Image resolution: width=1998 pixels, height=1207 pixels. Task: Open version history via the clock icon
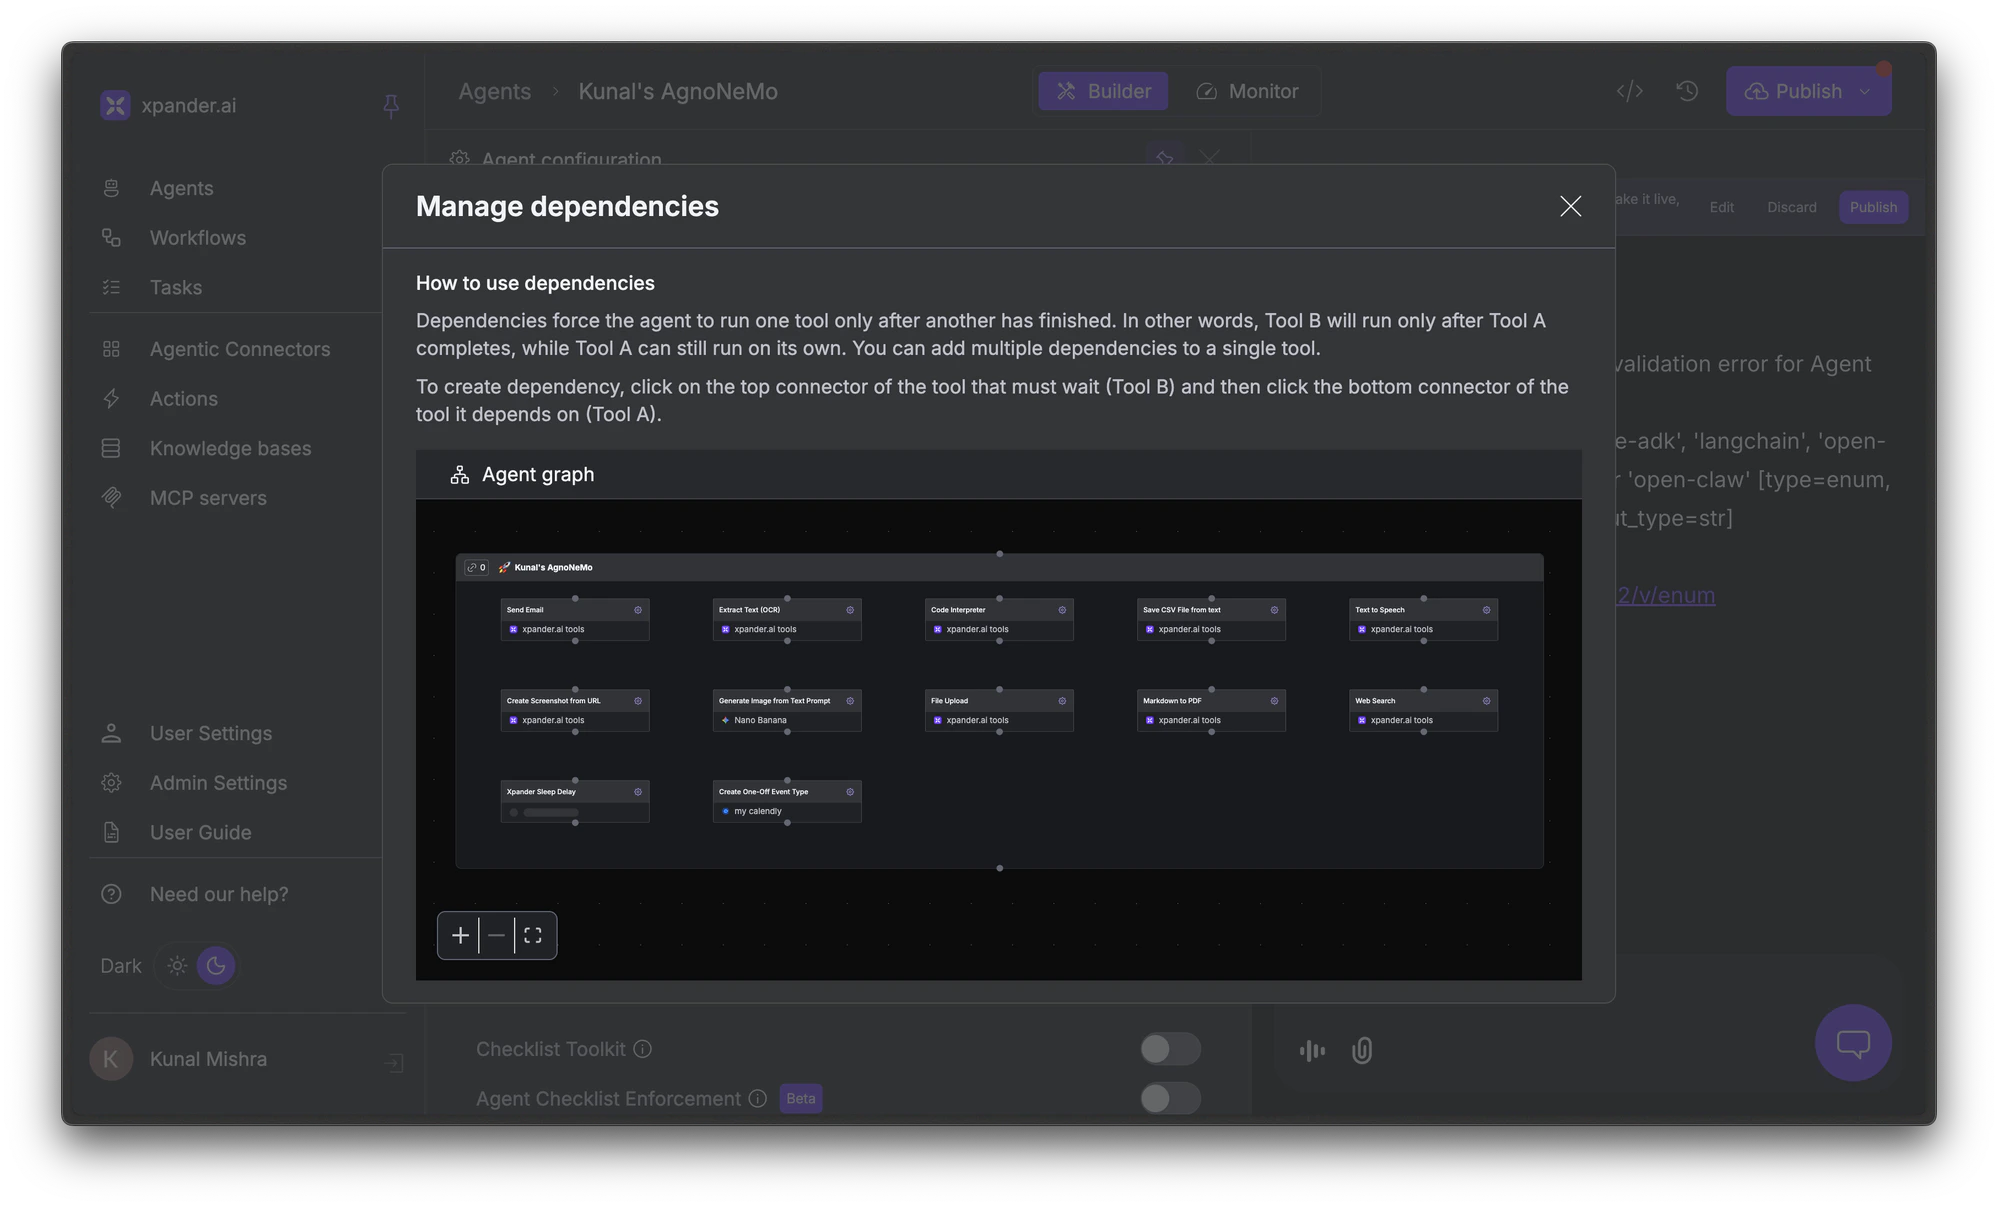point(1687,90)
